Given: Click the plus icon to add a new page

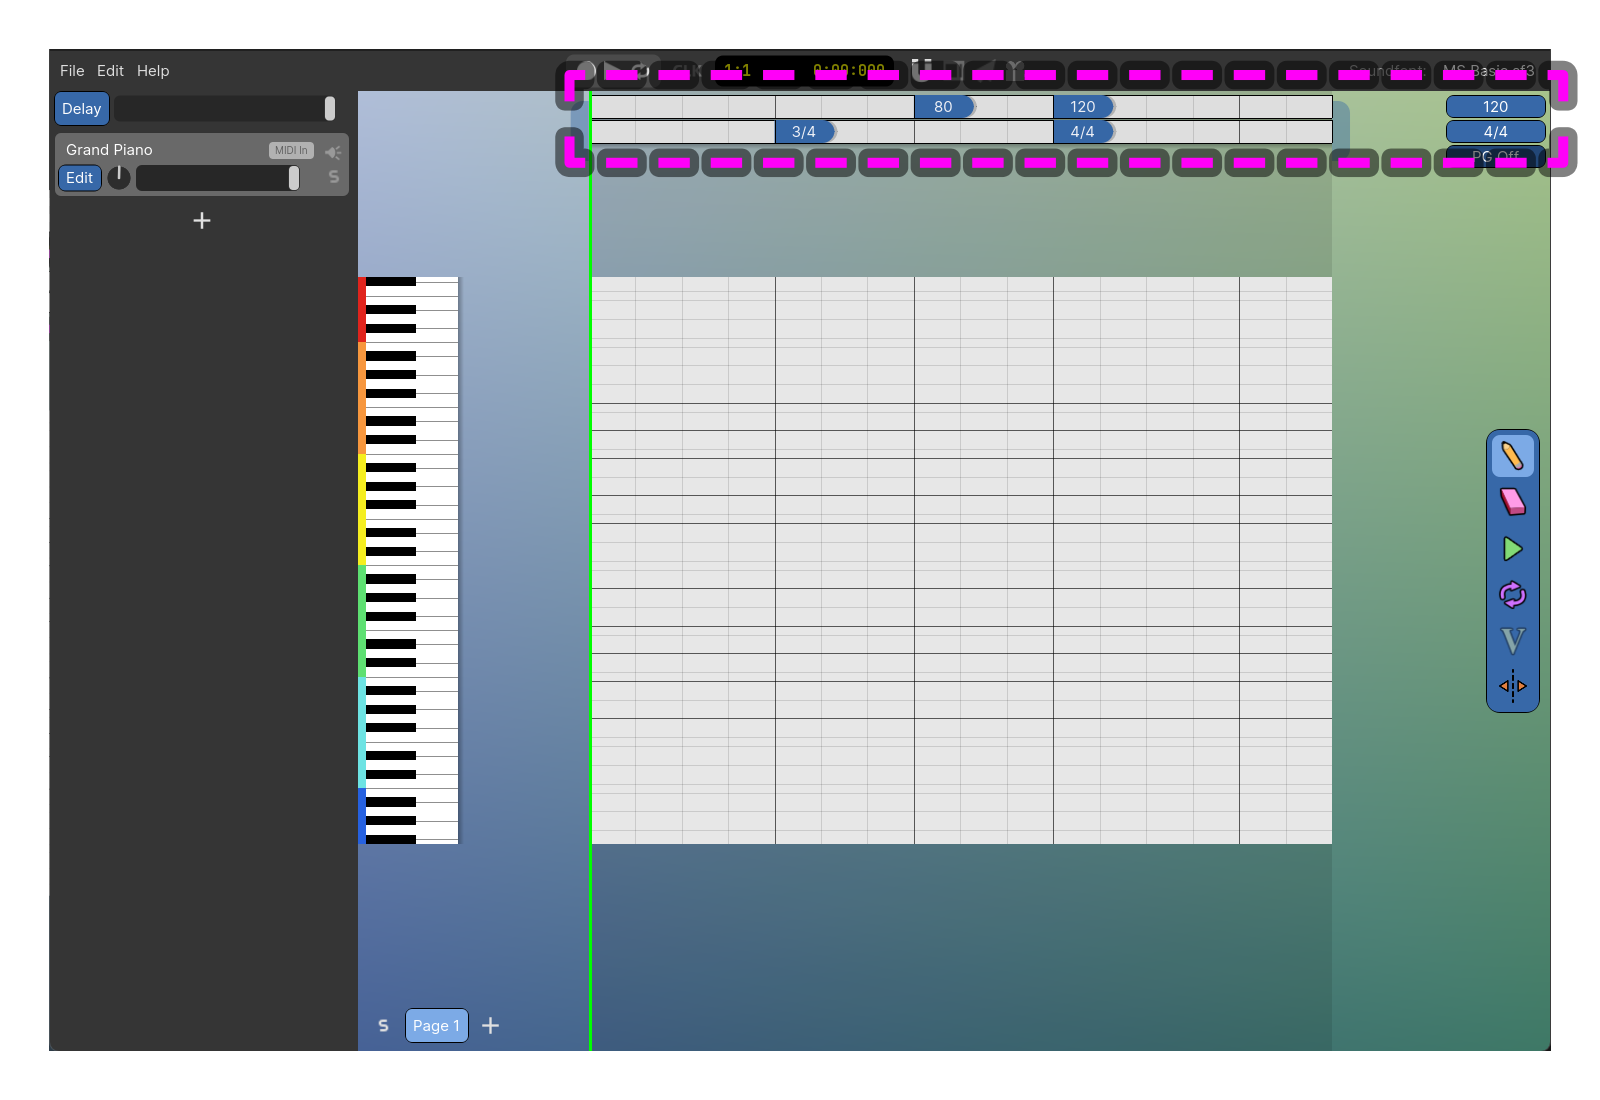Looking at the screenshot, I should click(x=490, y=1025).
